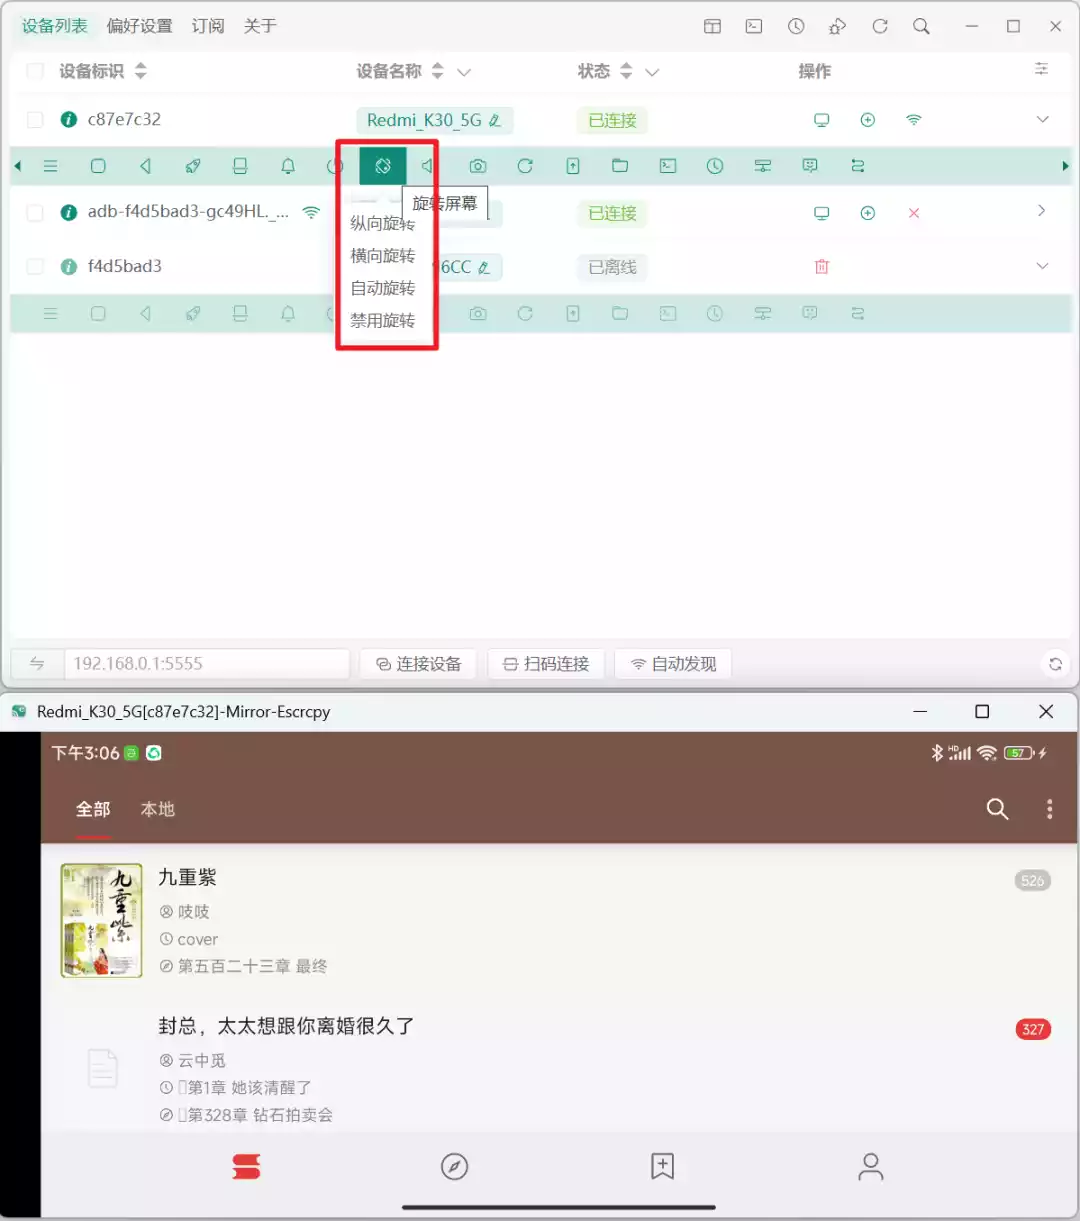Click the rotate screen icon in c87e7c32 toolbar
This screenshot has height=1221, width=1080.
383,166
